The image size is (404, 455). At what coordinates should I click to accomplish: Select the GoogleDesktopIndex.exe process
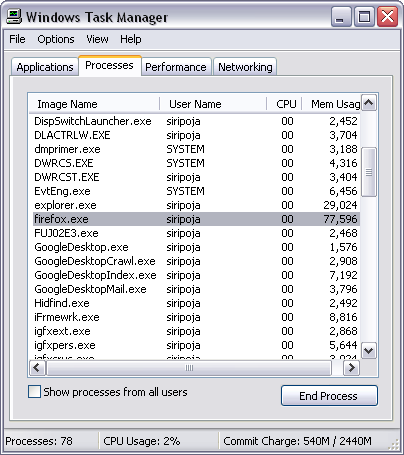point(196,275)
